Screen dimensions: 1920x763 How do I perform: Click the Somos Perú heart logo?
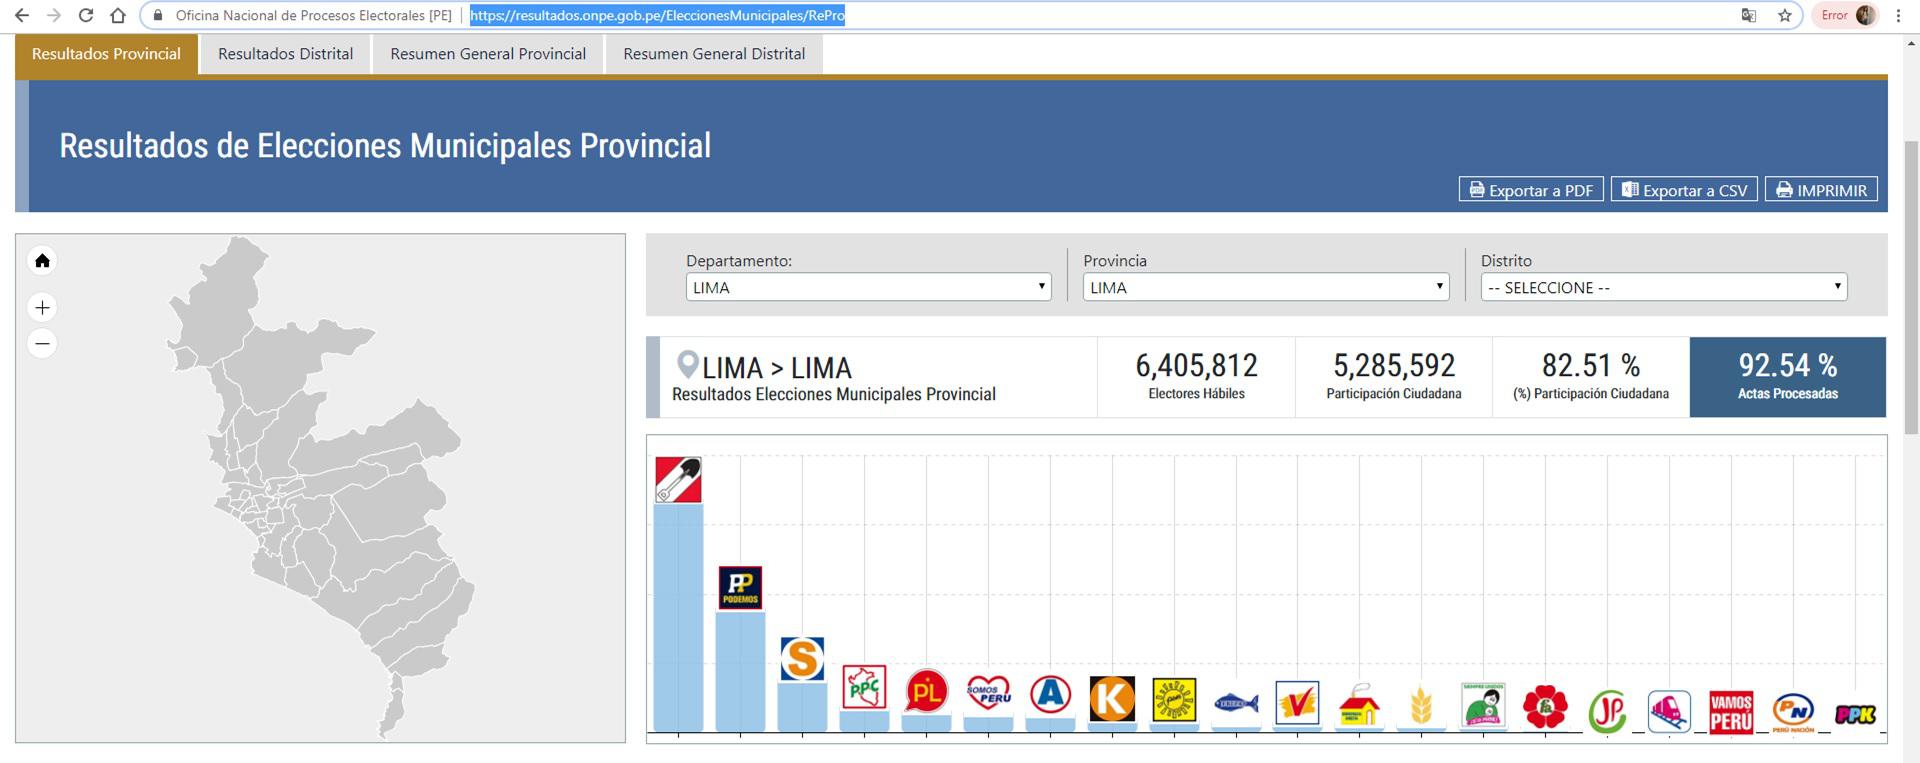(x=988, y=693)
